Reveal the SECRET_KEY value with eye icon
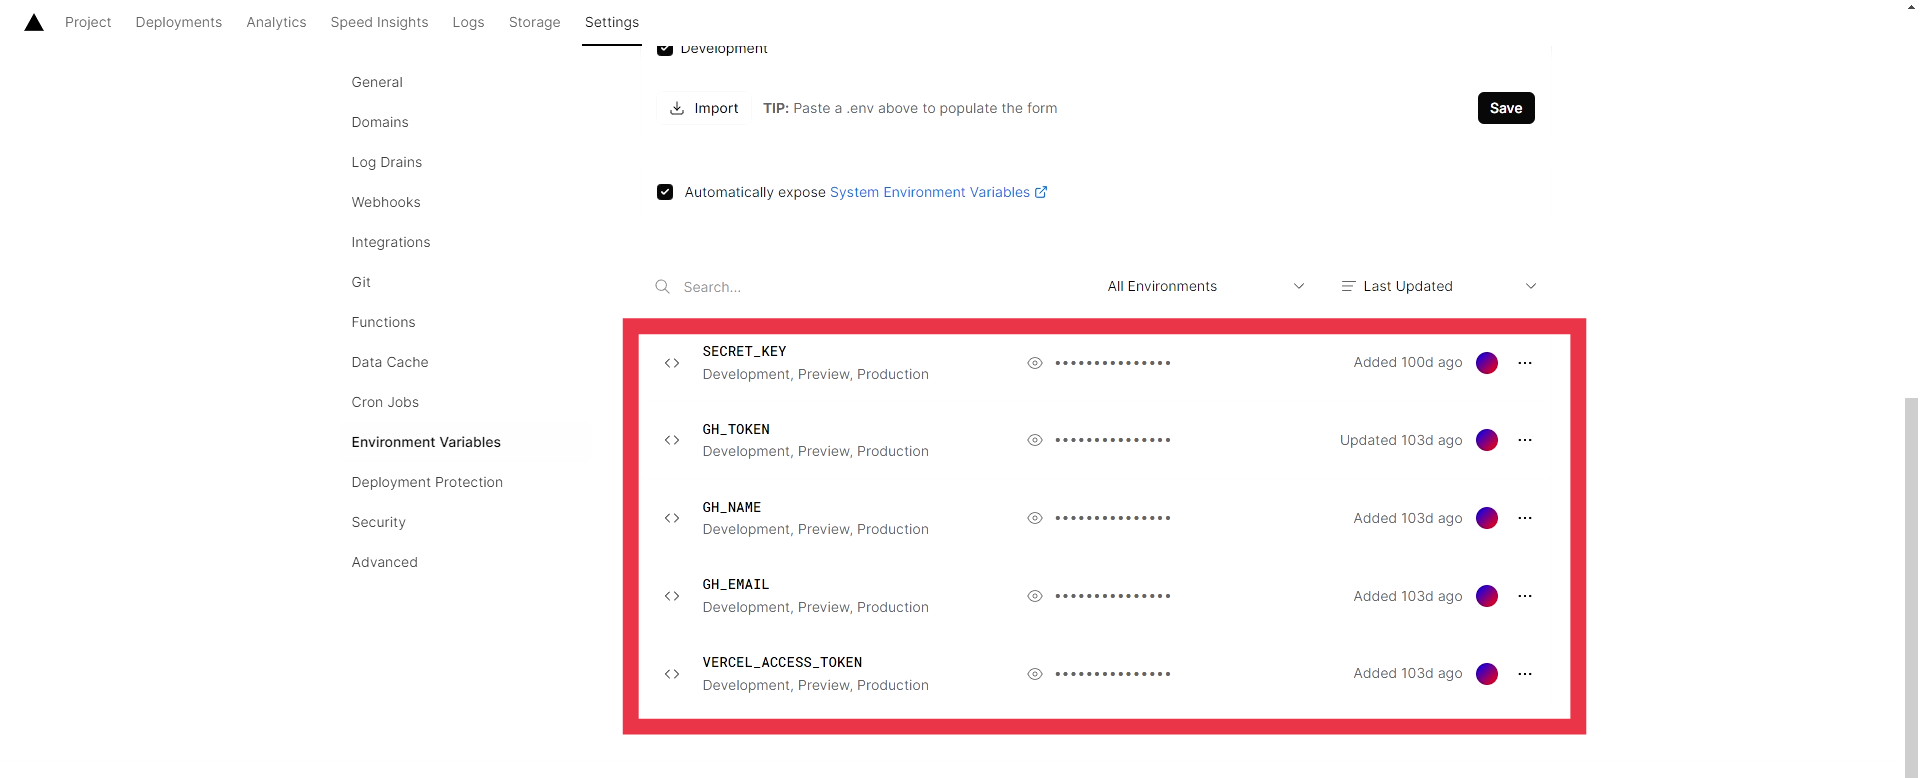Image resolution: width=1920 pixels, height=778 pixels. [1035, 363]
